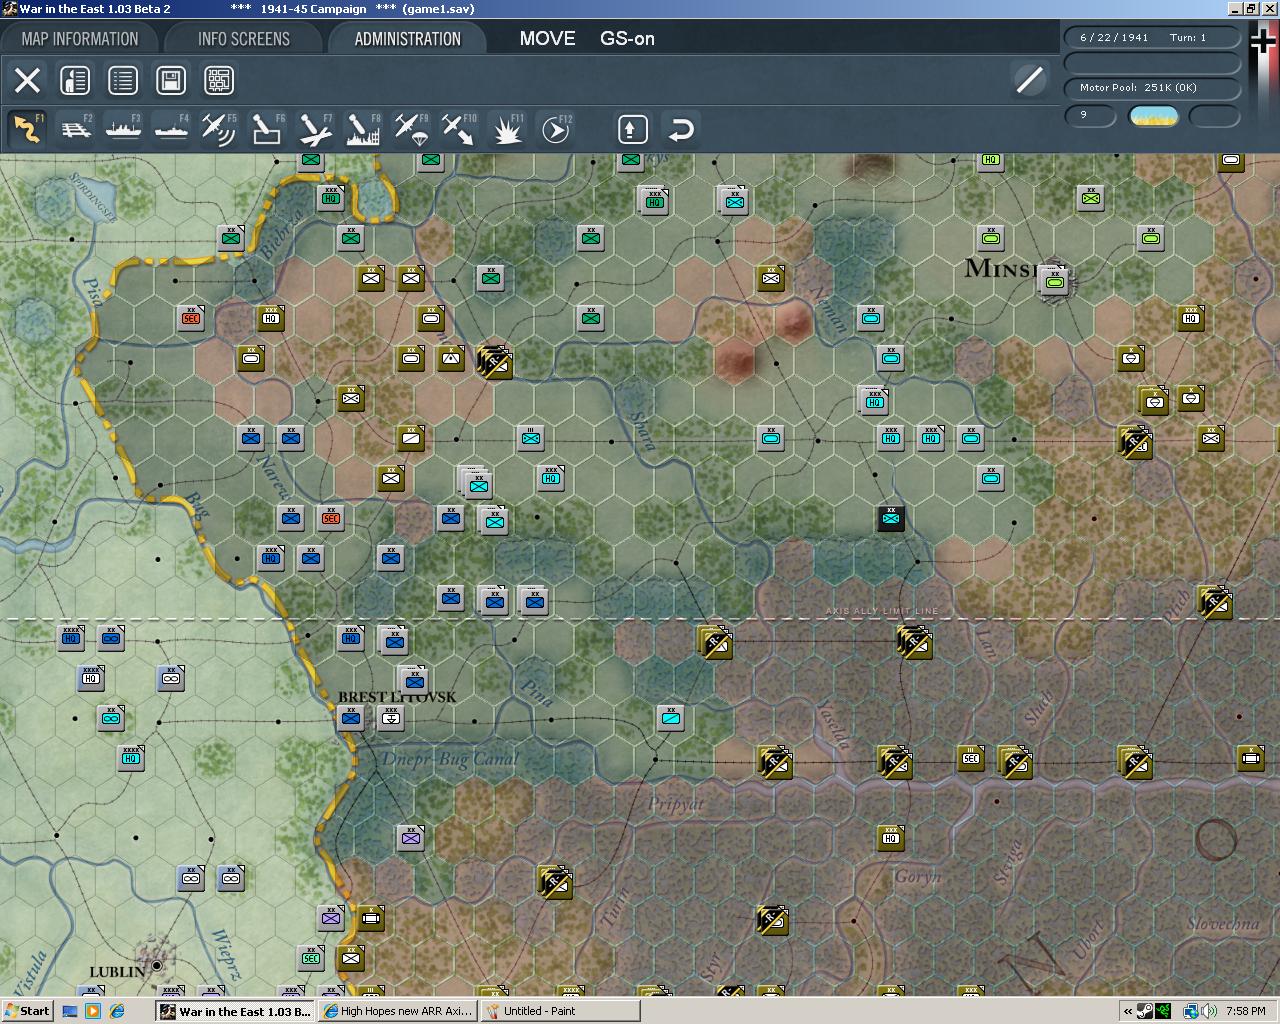Image resolution: width=1280 pixels, height=1024 pixels.
Task: Click the media player quick launch icon
Action: (93, 1011)
